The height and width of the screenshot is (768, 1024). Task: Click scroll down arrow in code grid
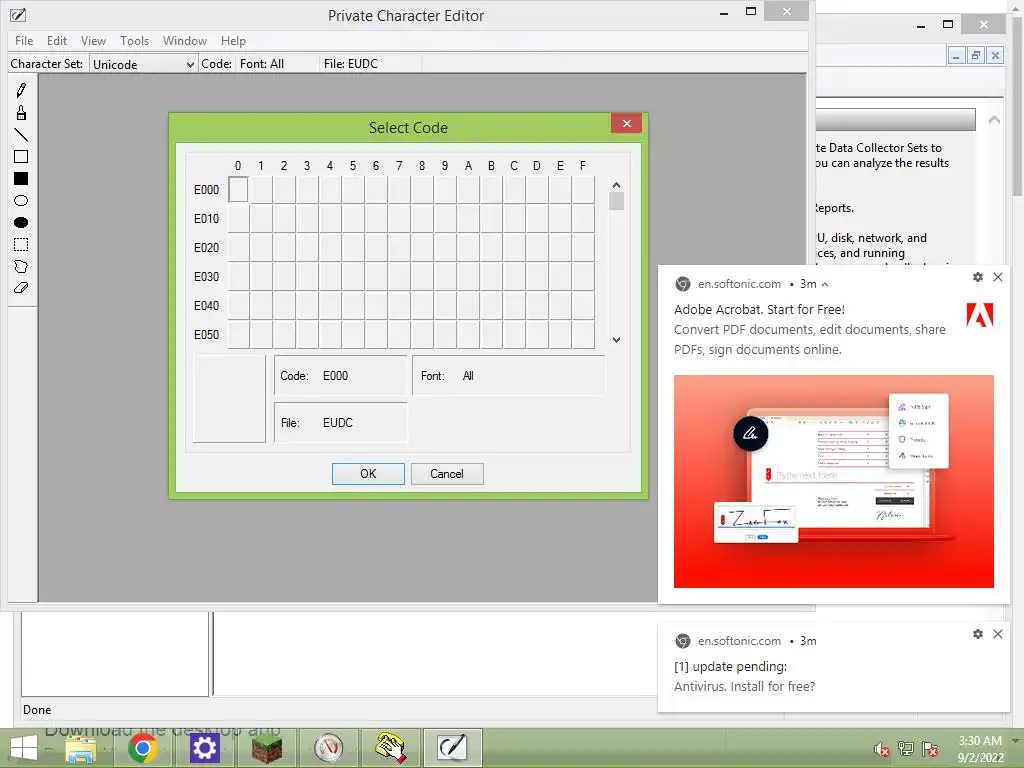click(616, 340)
